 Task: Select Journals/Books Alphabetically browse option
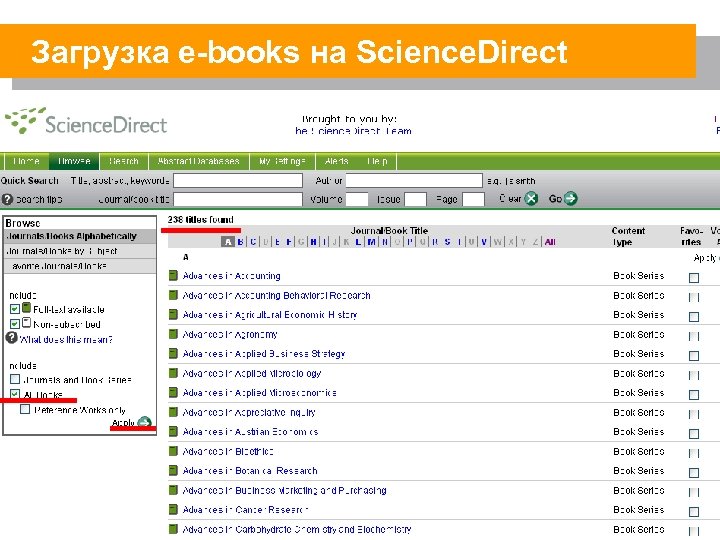[x=80, y=236]
